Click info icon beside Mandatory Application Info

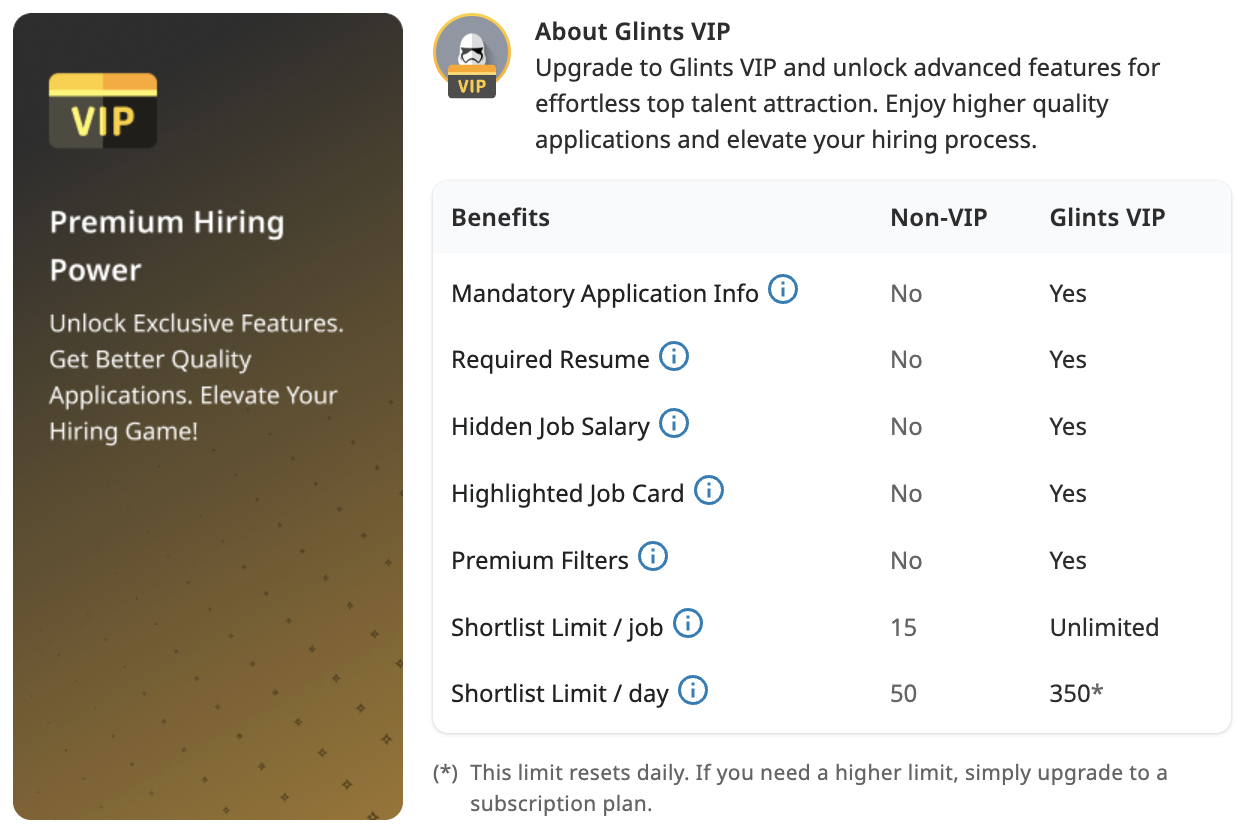click(783, 291)
